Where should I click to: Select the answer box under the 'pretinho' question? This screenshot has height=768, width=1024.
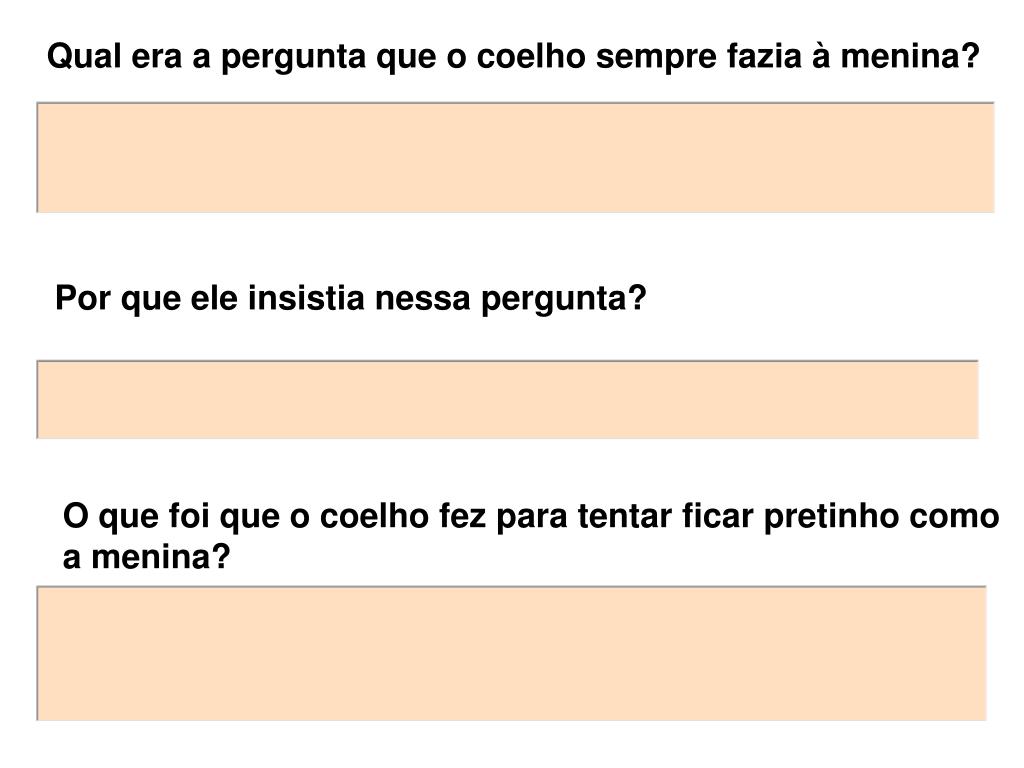pyautogui.click(x=511, y=653)
